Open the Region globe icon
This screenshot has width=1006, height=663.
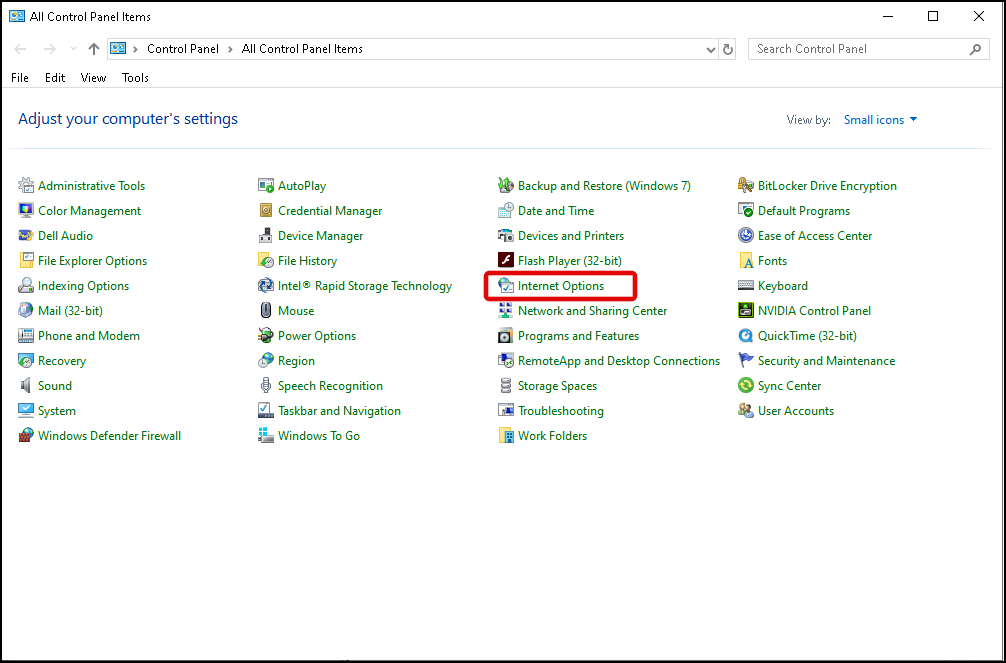(266, 361)
